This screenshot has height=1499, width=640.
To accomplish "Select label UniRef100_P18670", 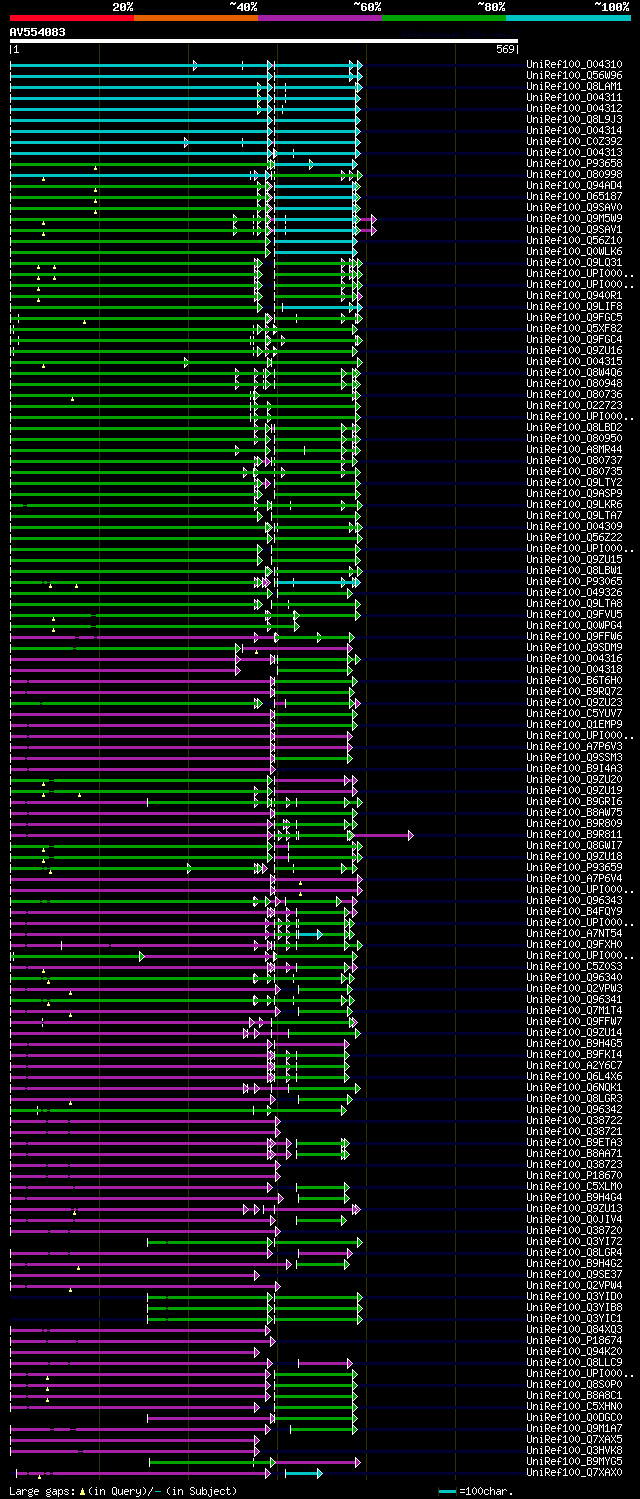I will pyautogui.click(x=574, y=1175).
